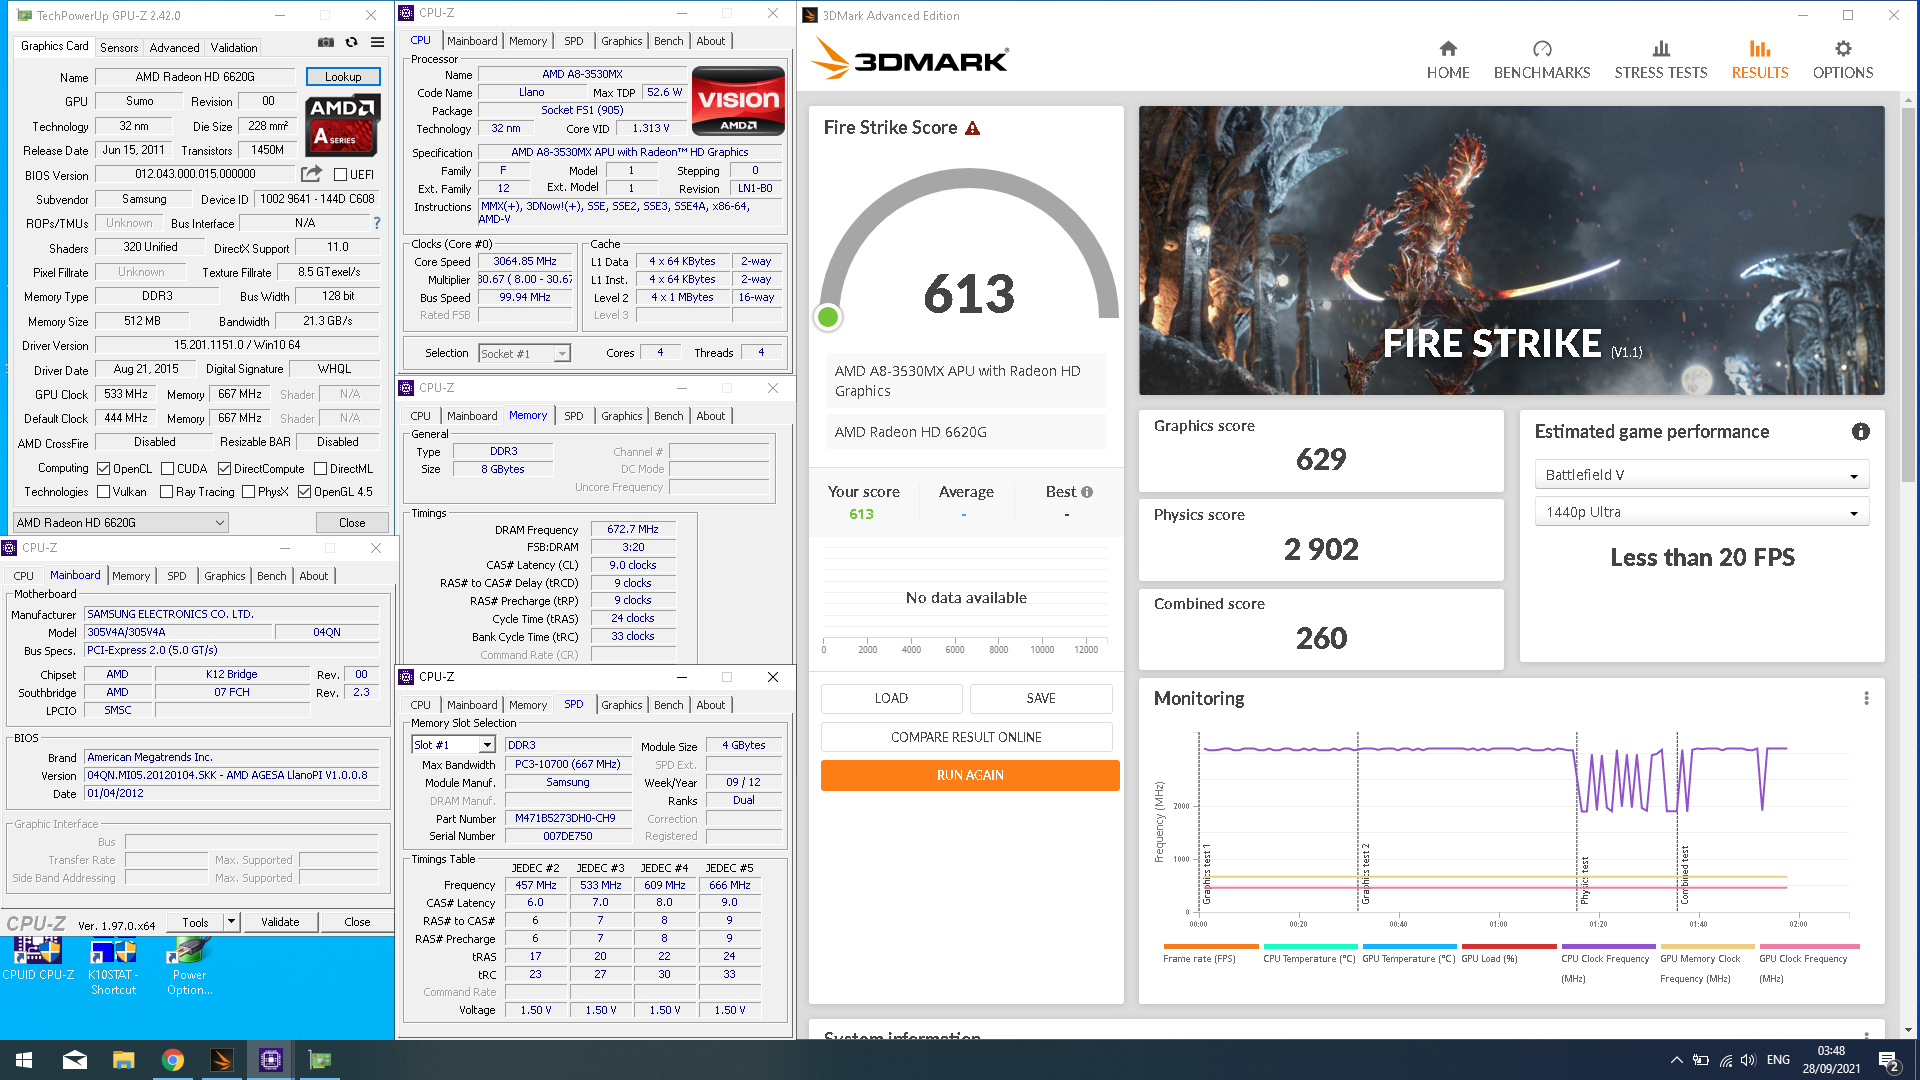The height and width of the screenshot is (1080, 1920).
Task: Toggle DirectCompute checkbox
Action: click(x=224, y=468)
